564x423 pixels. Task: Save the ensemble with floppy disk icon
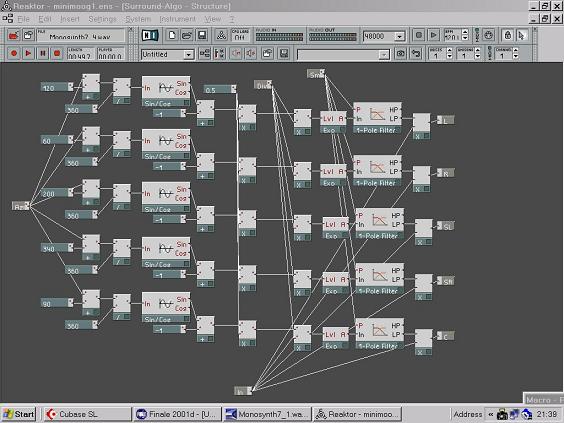[x=202, y=35]
